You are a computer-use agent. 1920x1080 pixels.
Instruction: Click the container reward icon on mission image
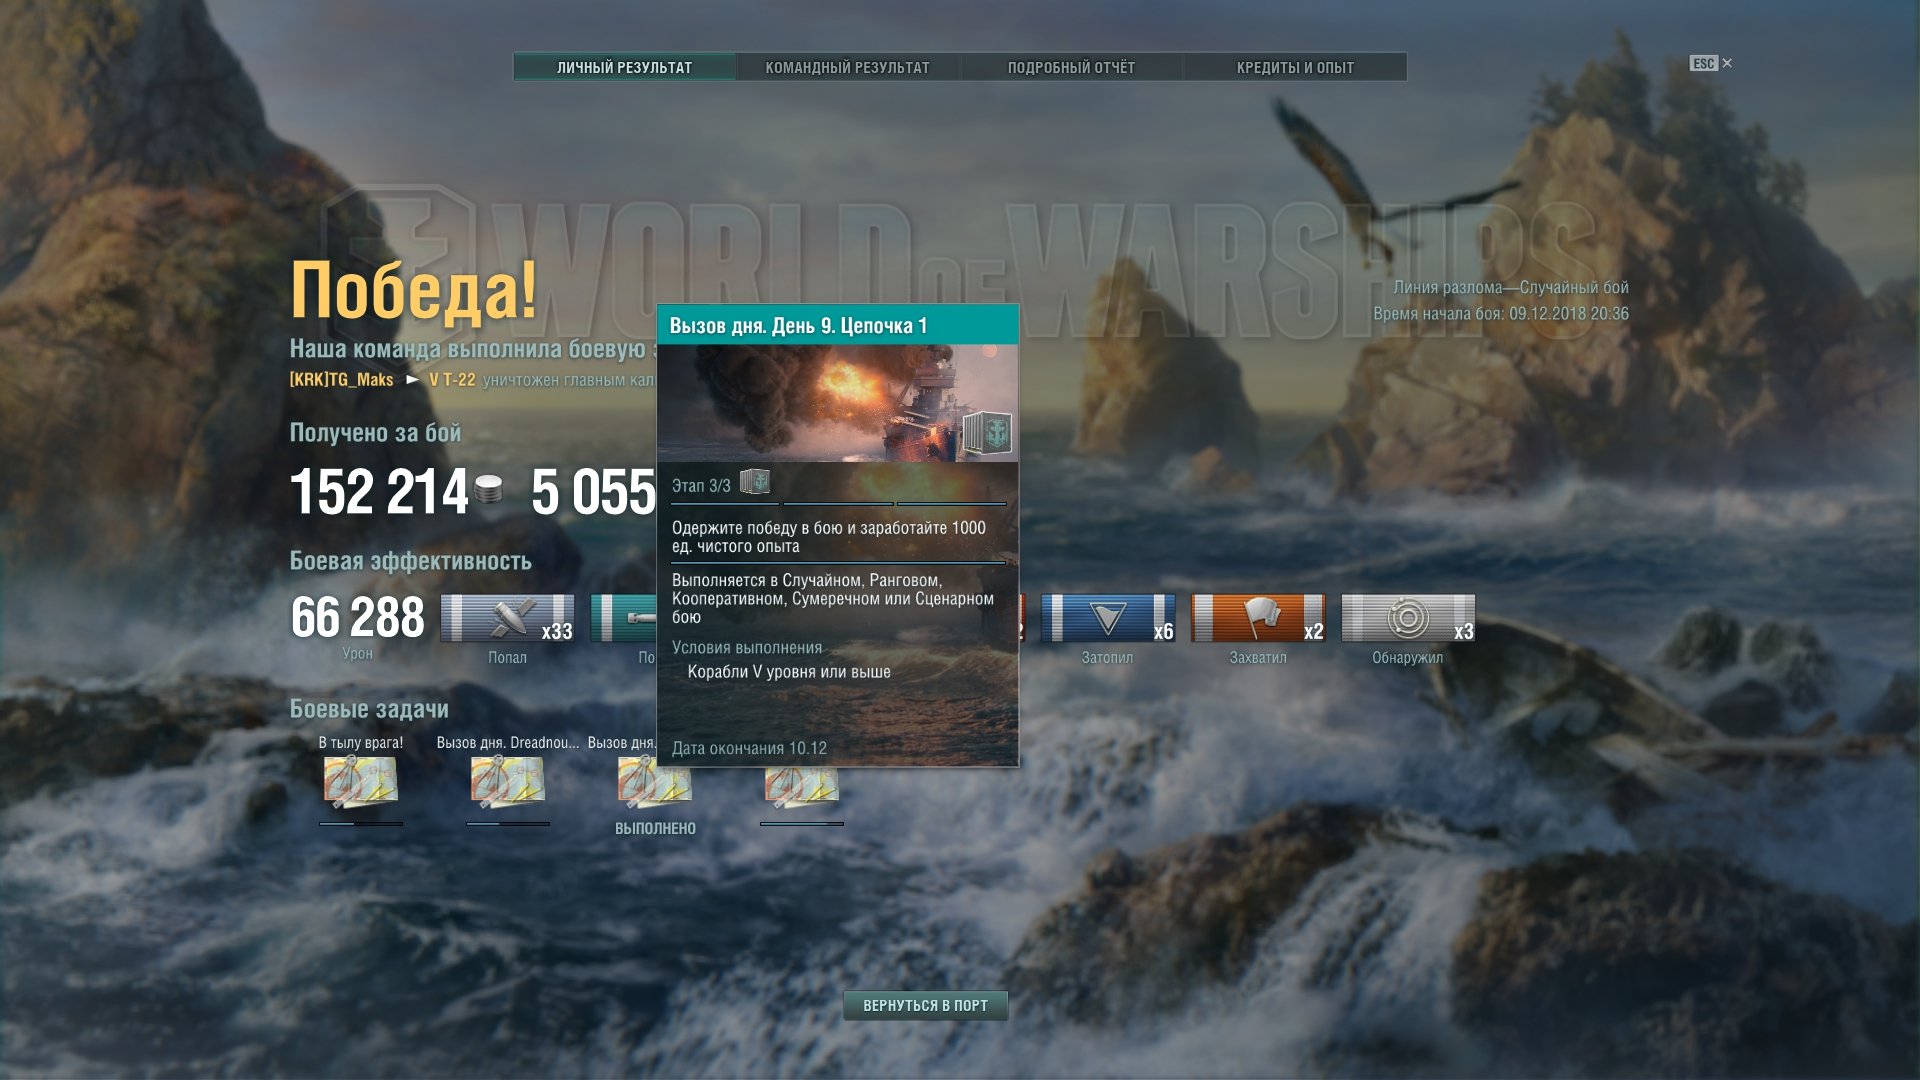pos(987,433)
